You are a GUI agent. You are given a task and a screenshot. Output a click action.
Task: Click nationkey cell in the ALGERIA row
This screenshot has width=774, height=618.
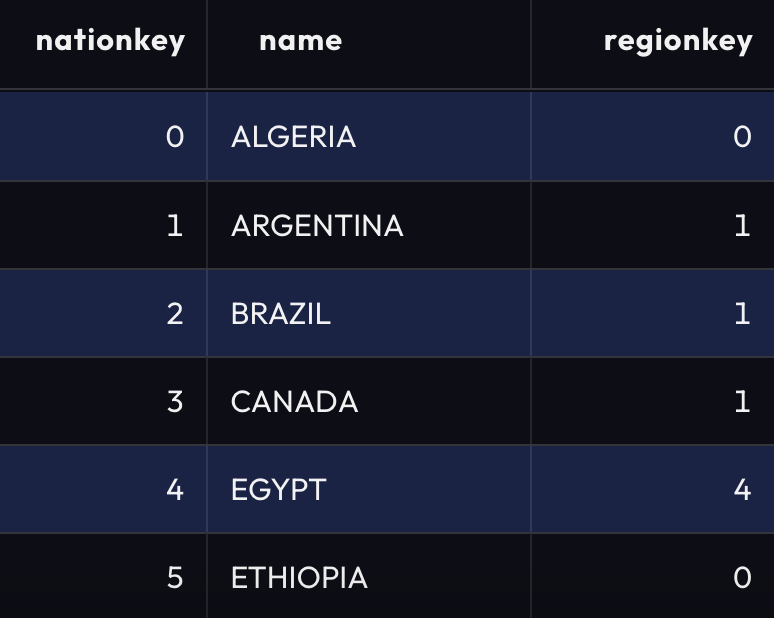pyautogui.click(x=175, y=136)
